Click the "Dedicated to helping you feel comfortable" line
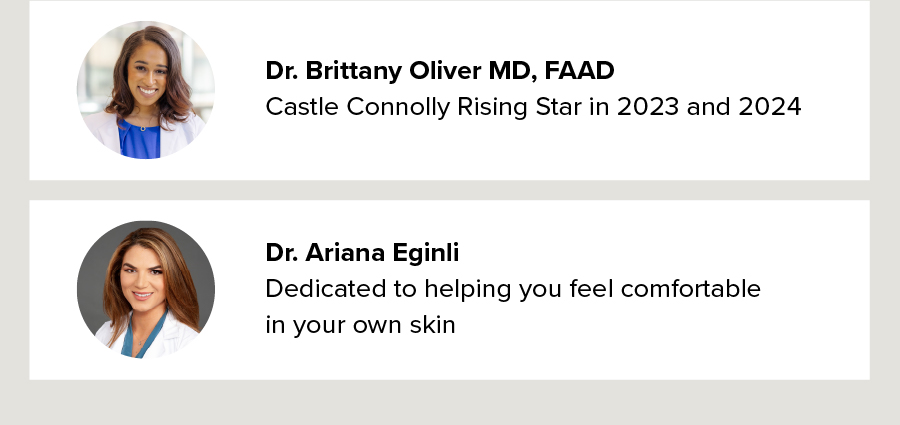This screenshot has height=425, width=900. (513, 289)
